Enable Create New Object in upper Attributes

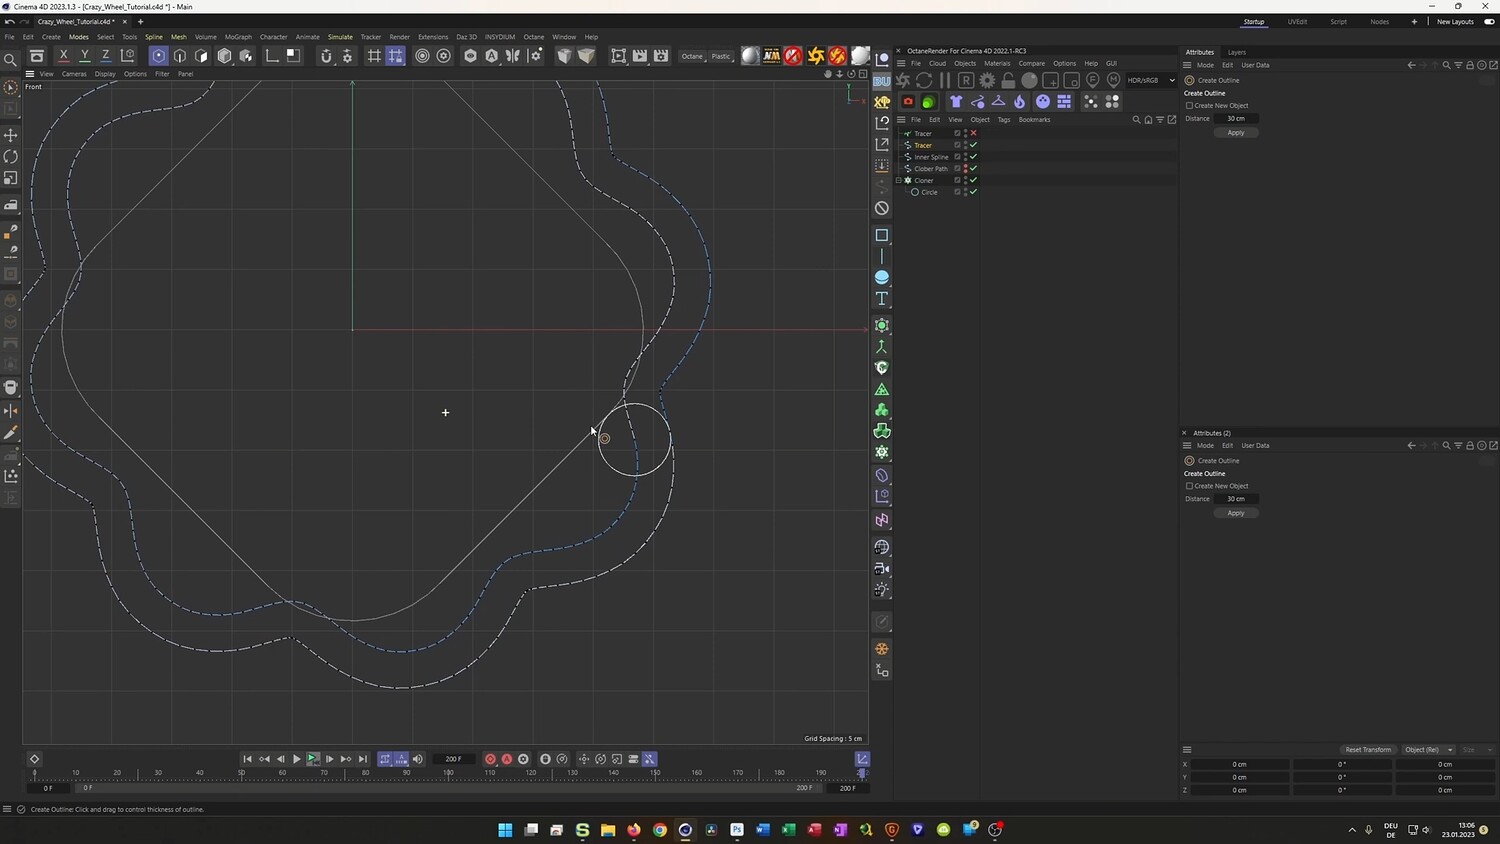coord(1189,106)
